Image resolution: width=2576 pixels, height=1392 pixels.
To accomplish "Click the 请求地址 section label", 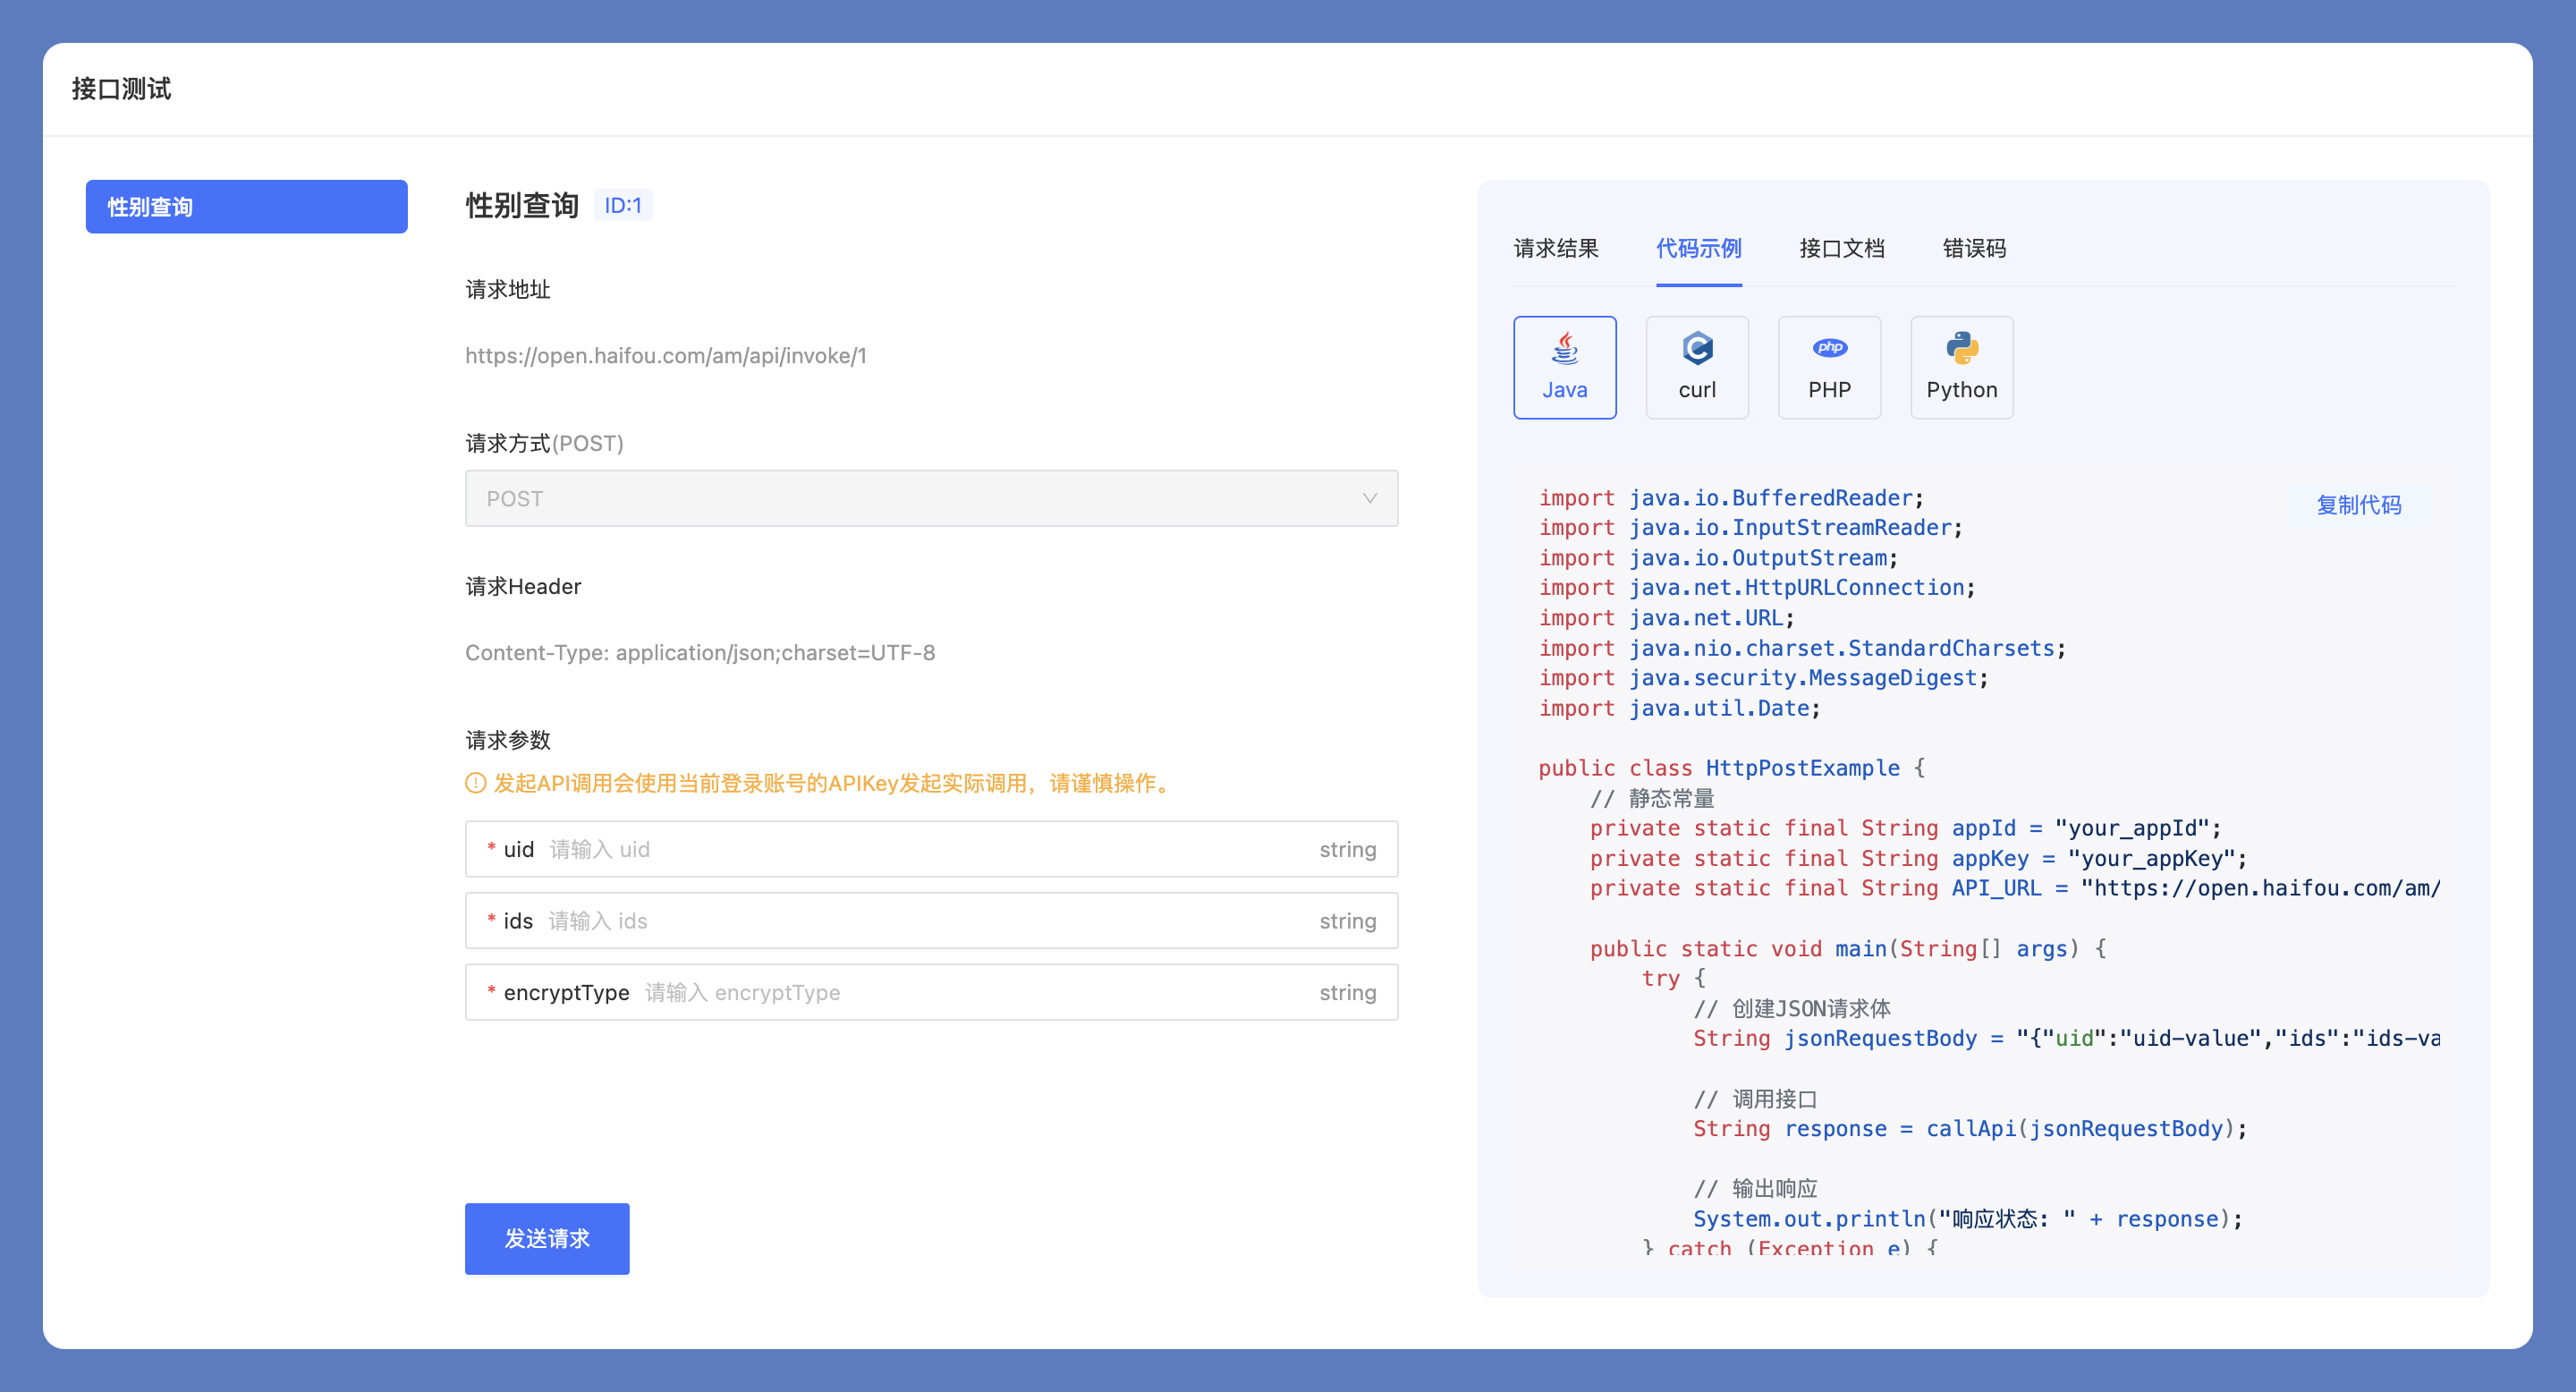I will pos(508,290).
